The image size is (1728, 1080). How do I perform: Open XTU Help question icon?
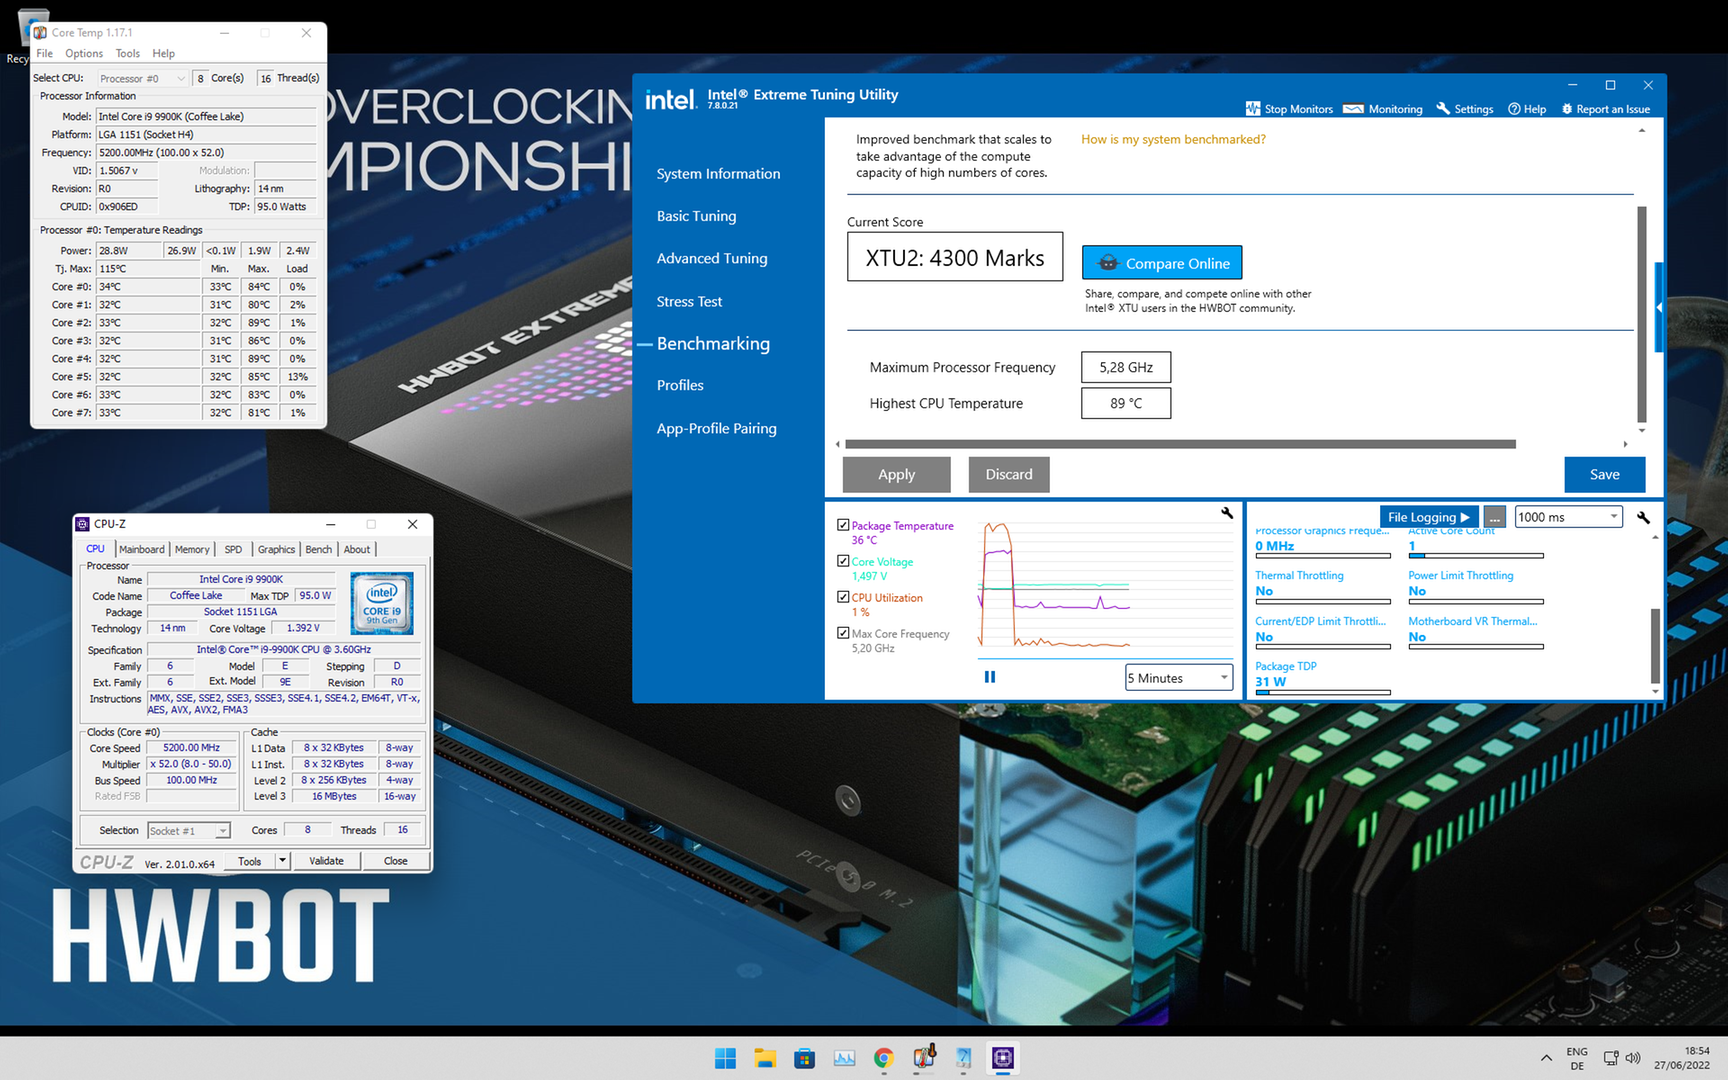(x=1514, y=109)
